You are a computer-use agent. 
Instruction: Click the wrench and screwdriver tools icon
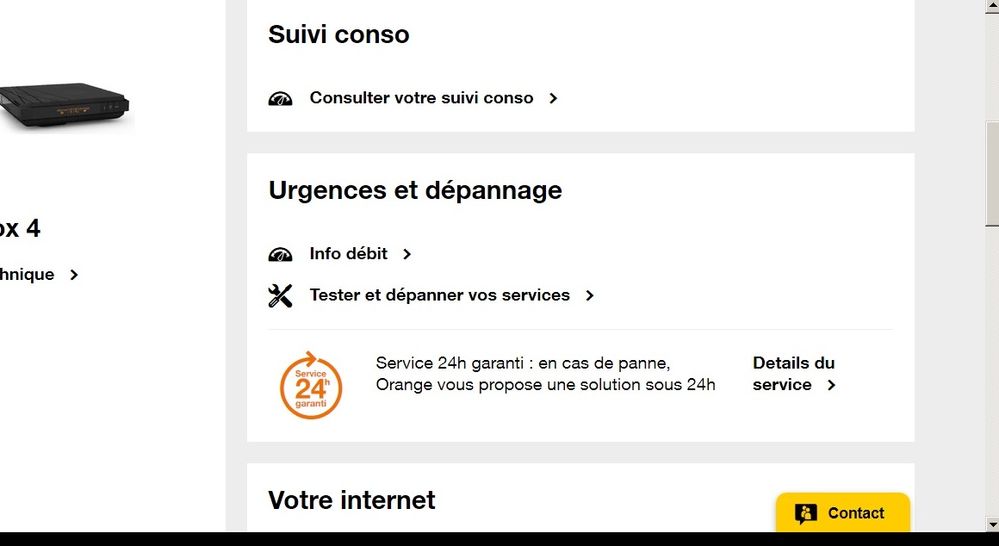(x=280, y=296)
